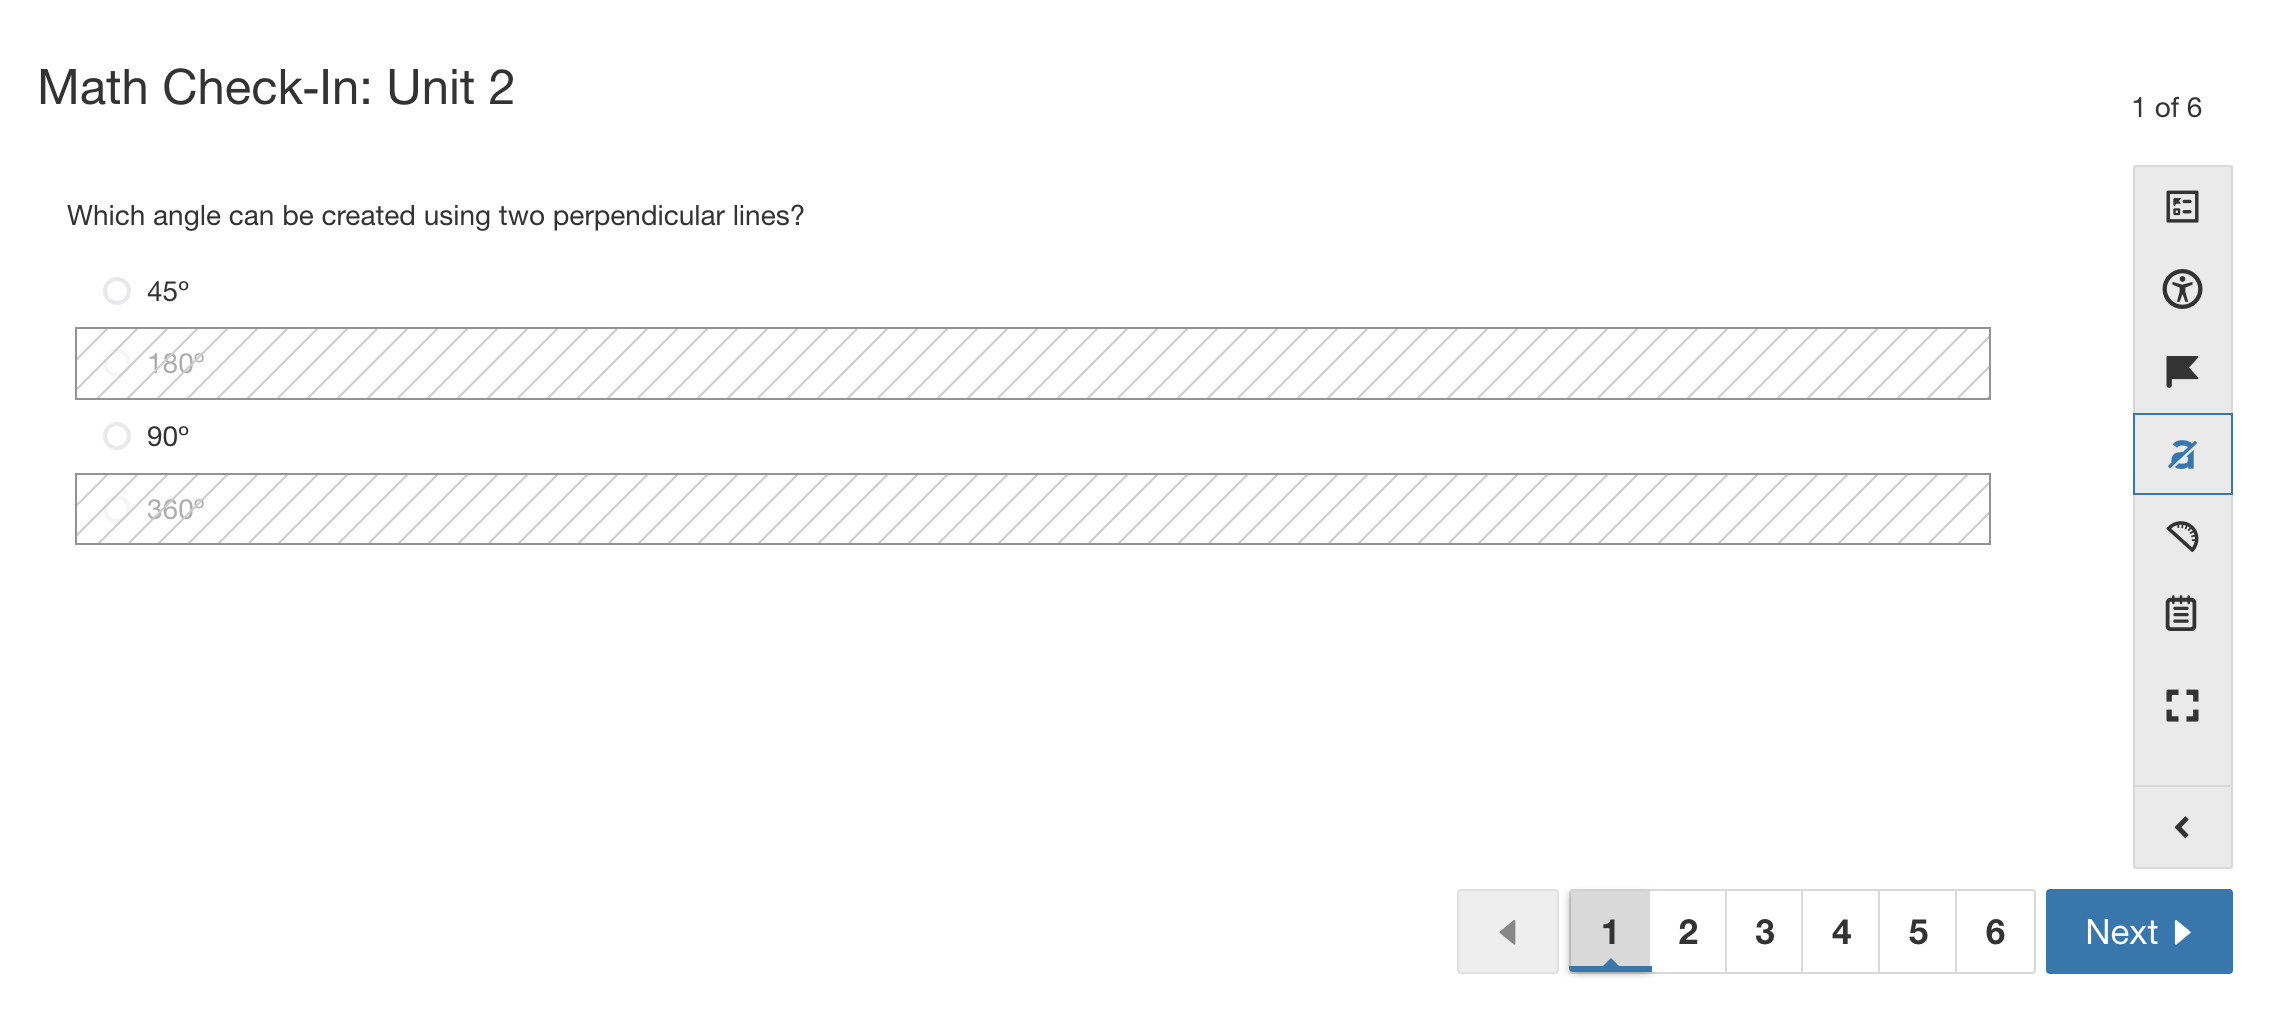The width and height of the screenshot is (2296, 1028).
Task: Open the question review panel
Action: point(2181,207)
